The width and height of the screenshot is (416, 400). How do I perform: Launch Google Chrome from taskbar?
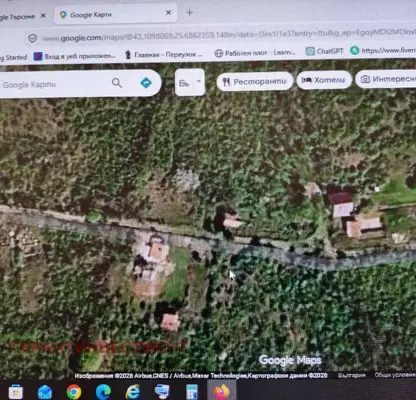(x=74, y=392)
